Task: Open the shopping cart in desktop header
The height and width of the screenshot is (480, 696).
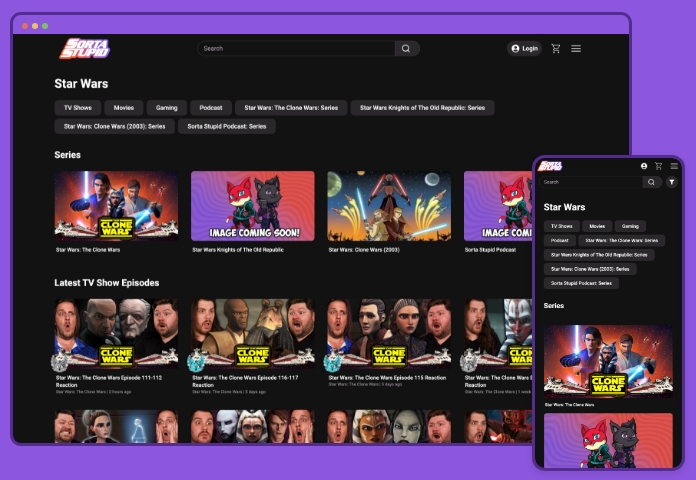Action: 556,48
